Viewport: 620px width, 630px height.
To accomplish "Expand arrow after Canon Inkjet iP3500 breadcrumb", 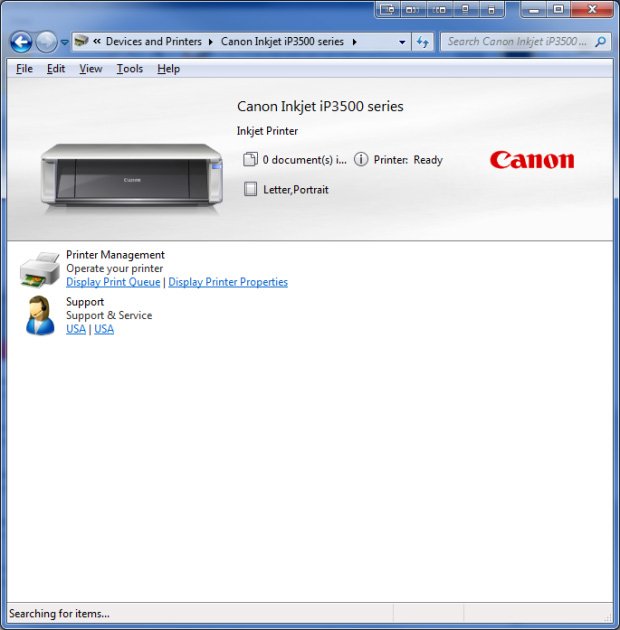I will (354, 42).
